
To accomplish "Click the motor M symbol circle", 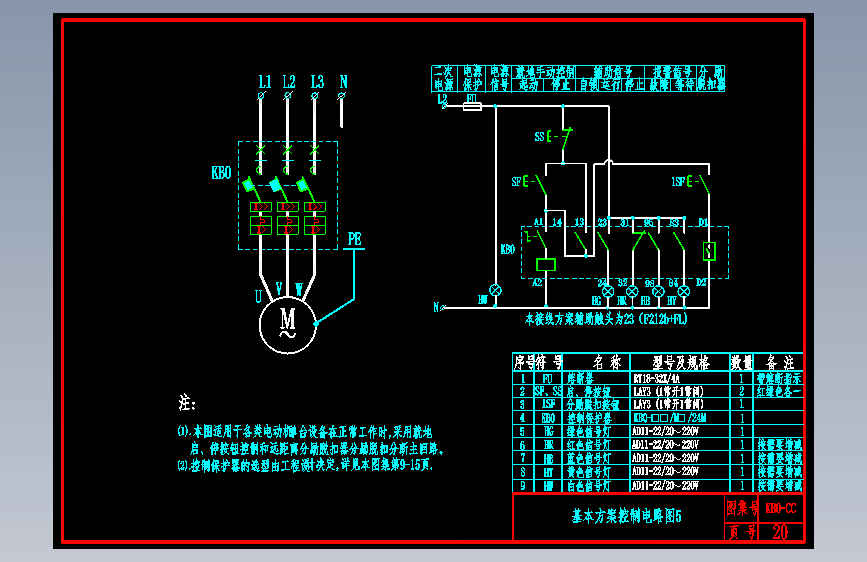I will click(288, 325).
